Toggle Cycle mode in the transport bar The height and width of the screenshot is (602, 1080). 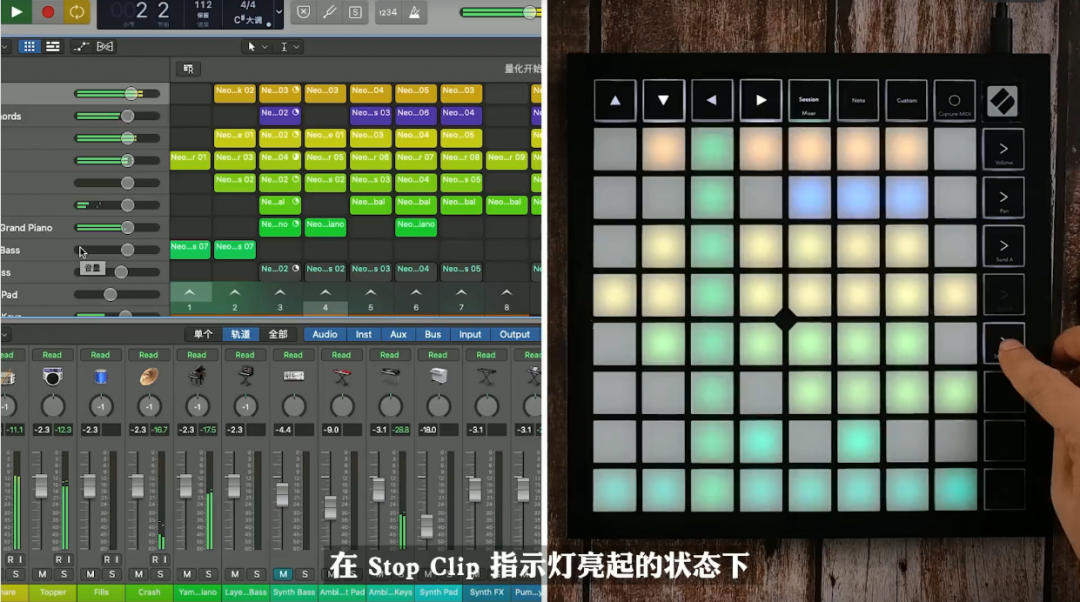tap(75, 12)
